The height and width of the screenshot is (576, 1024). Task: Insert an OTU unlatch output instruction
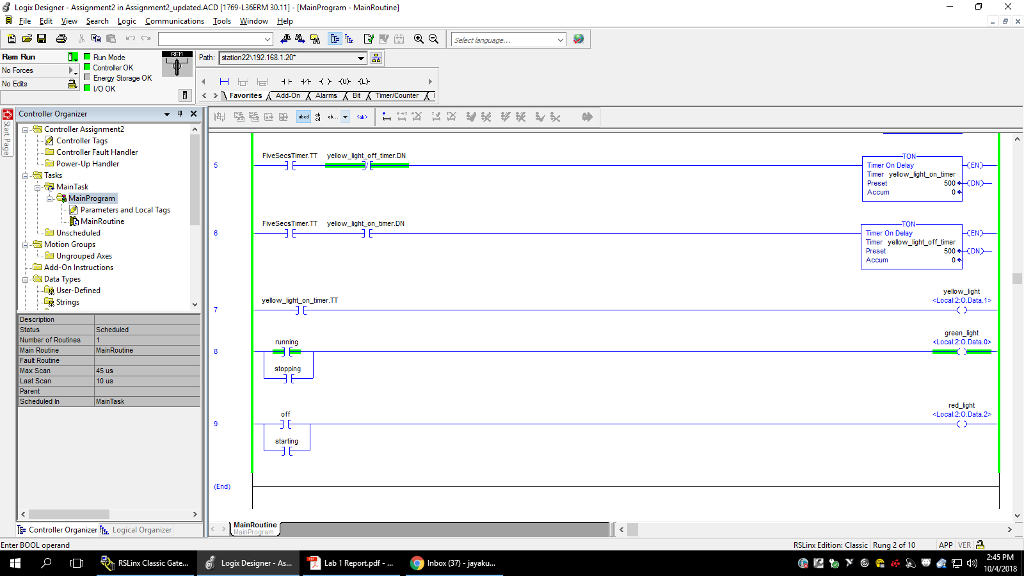point(345,81)
